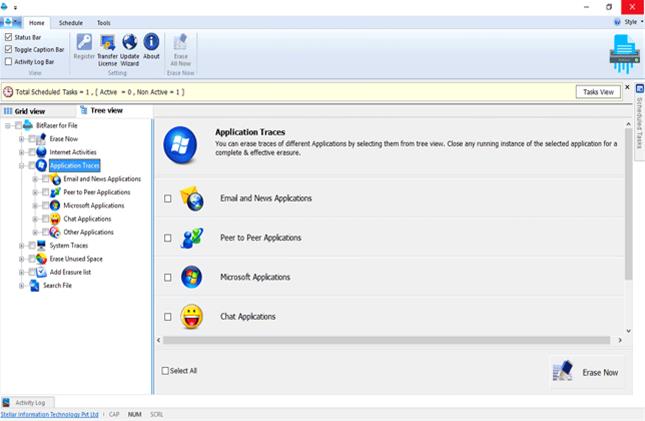
Task: Switch to the Schedule ribbon tab
Action: (71, 22)
